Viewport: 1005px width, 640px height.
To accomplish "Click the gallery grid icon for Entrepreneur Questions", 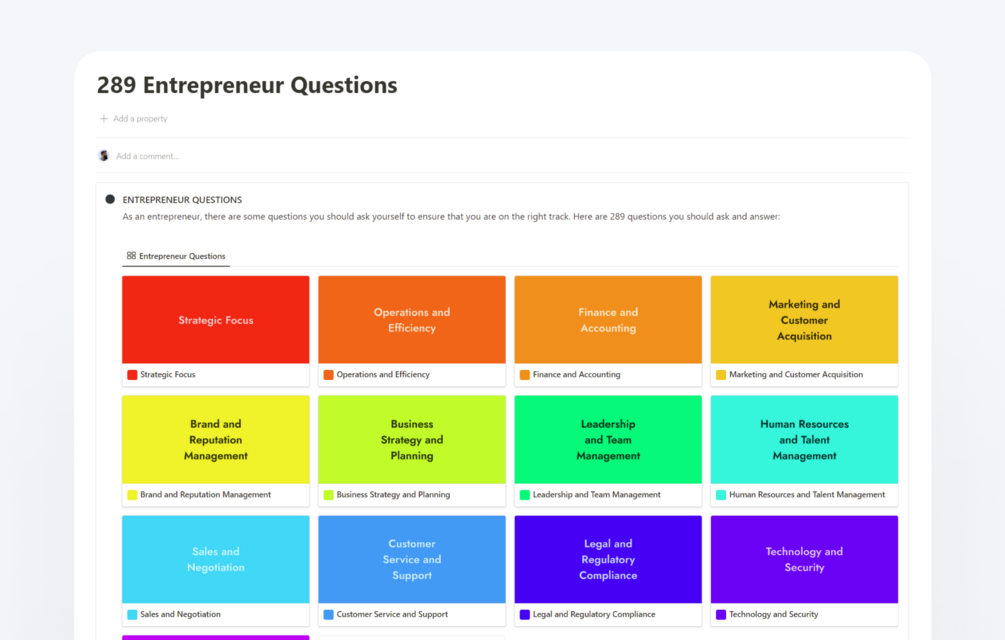I will click(131, 256).
